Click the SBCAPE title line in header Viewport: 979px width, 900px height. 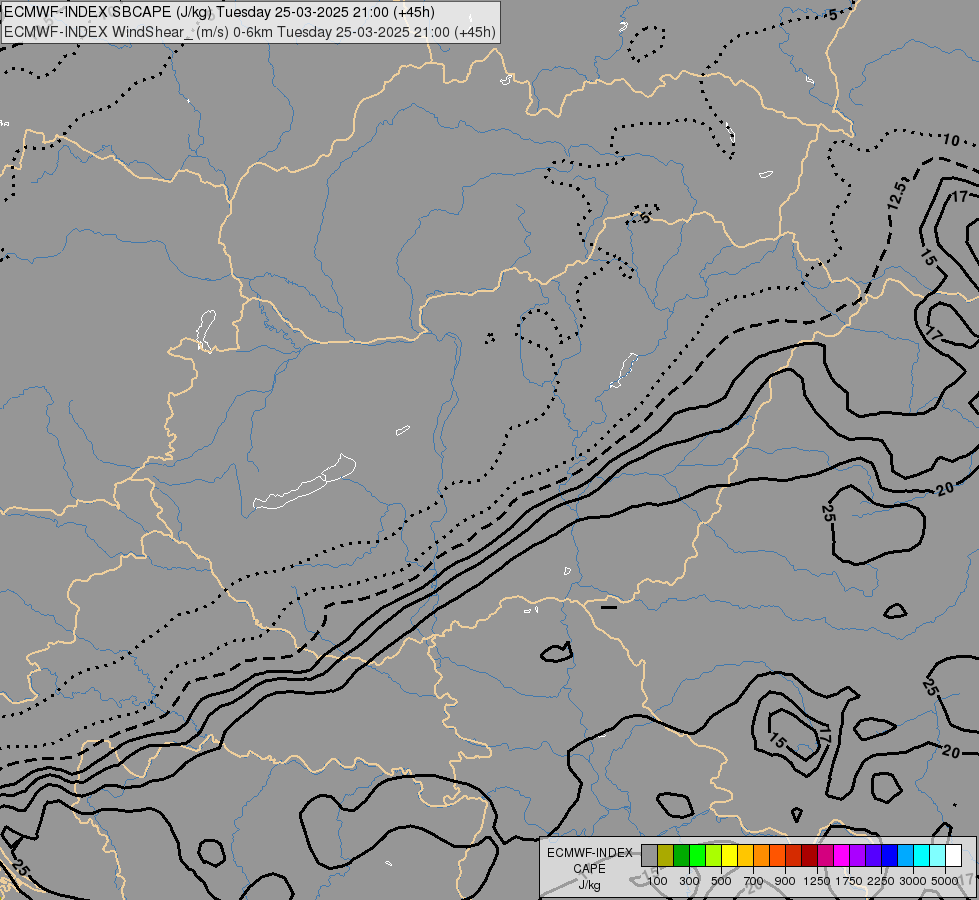[219, 12]
